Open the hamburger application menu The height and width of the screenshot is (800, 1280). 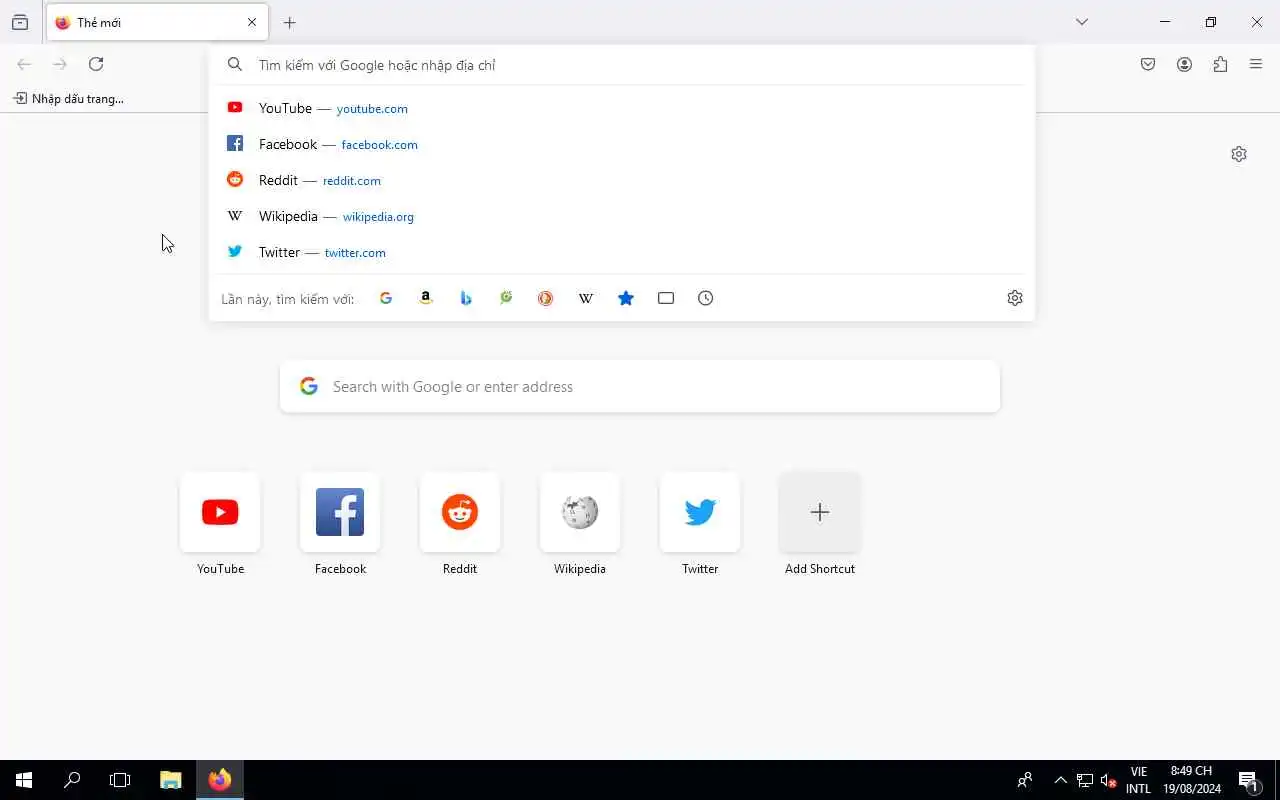(1256, 64)
